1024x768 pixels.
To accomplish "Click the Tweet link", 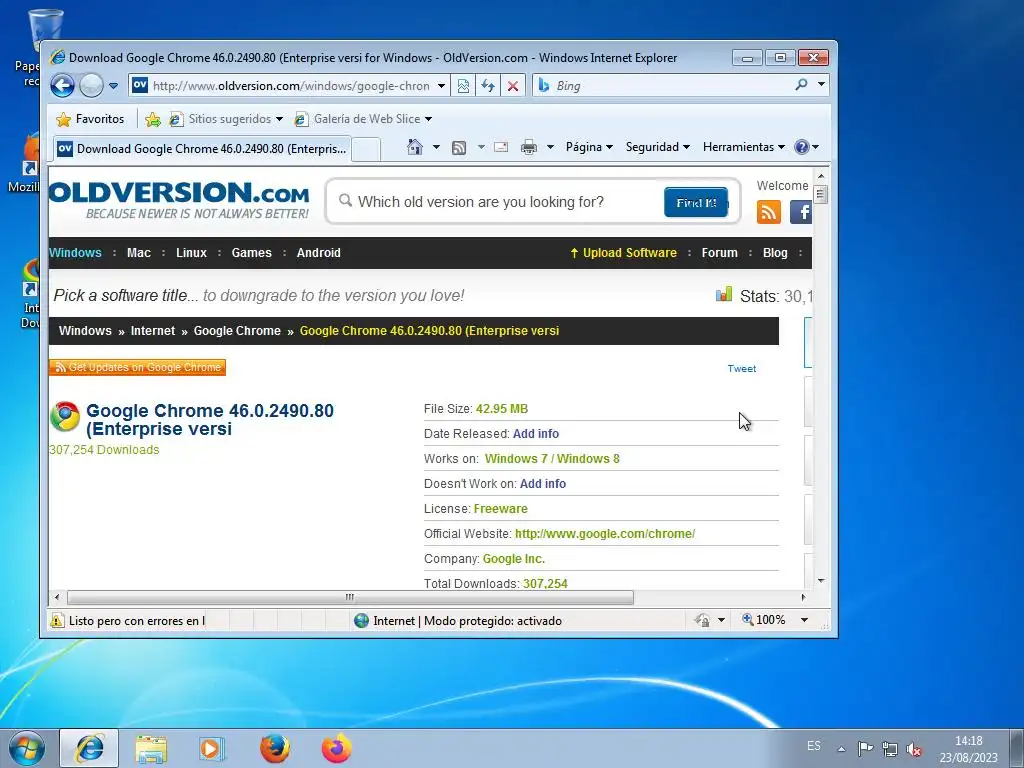I will (742, 368).
